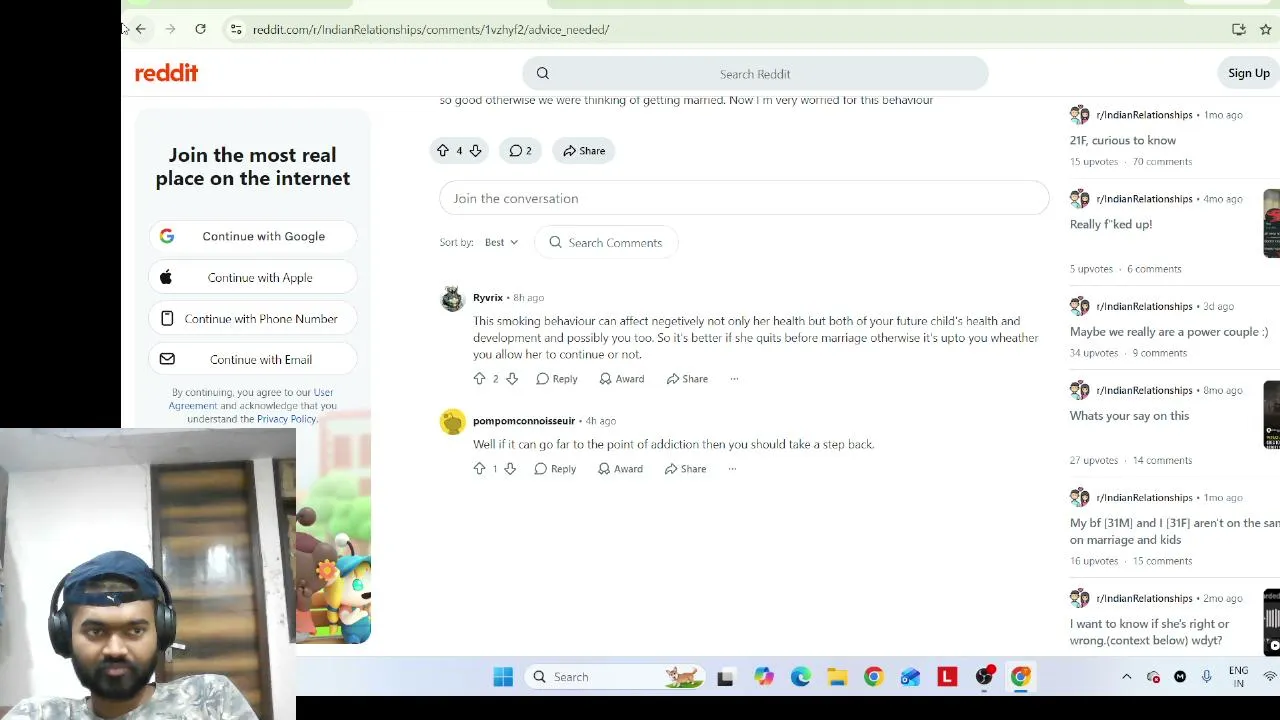Continue with Apple sign-in
The height and width of the screenshot is (720, 1280).
pos(253,277)
